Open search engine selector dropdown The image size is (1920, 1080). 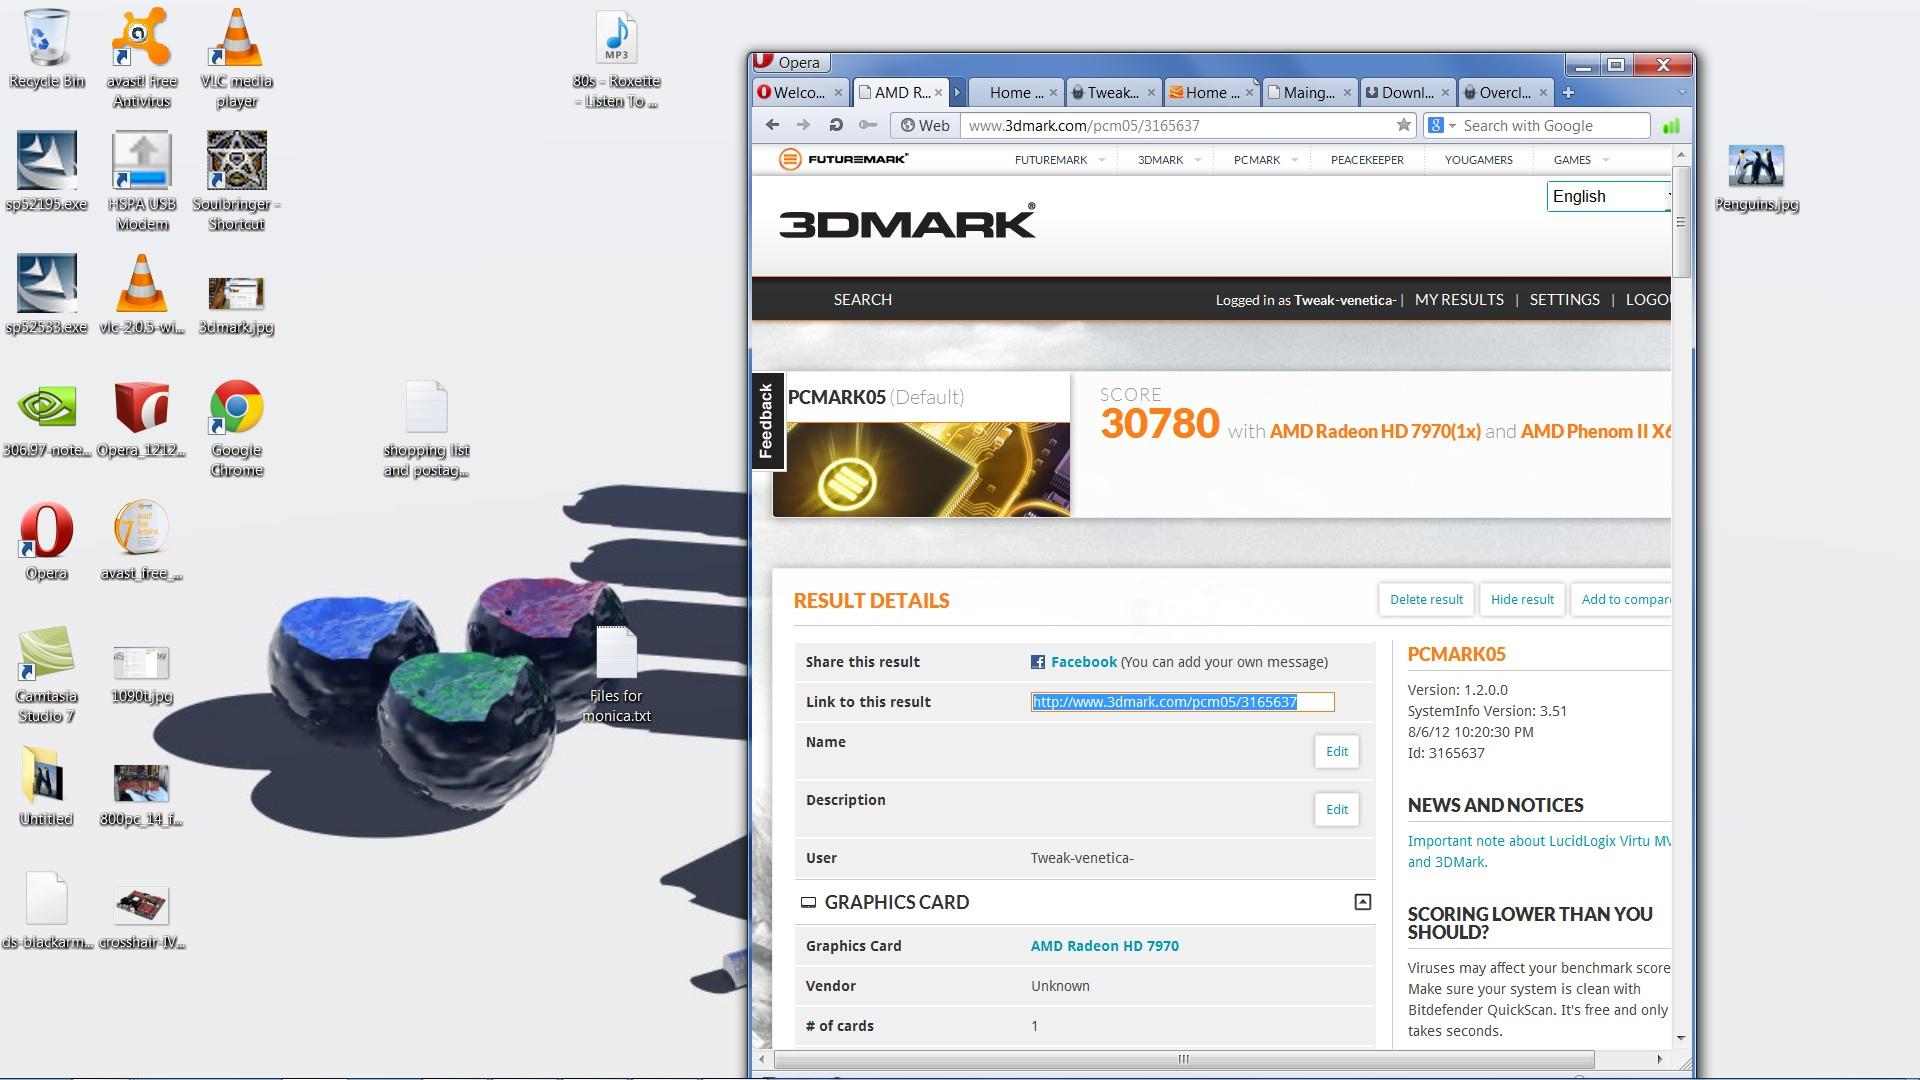coord(1441,125)
